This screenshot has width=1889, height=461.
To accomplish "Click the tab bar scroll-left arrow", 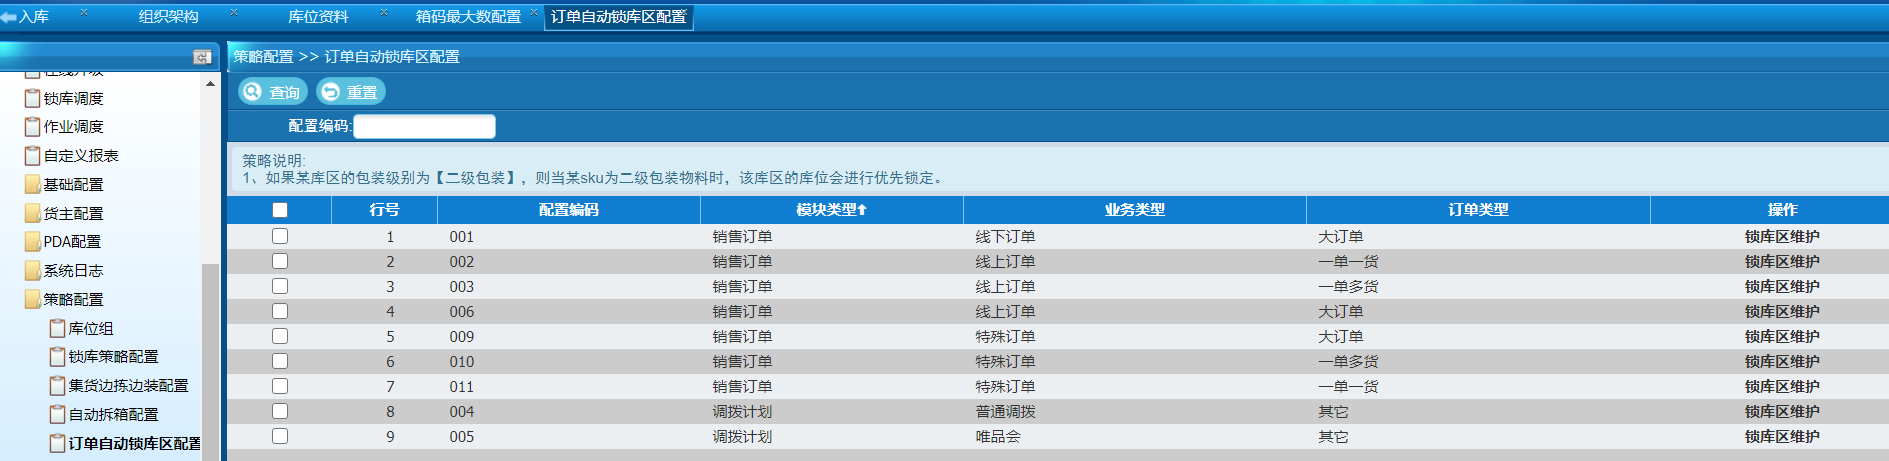I will pyautogui.click(x=8, y=17).
